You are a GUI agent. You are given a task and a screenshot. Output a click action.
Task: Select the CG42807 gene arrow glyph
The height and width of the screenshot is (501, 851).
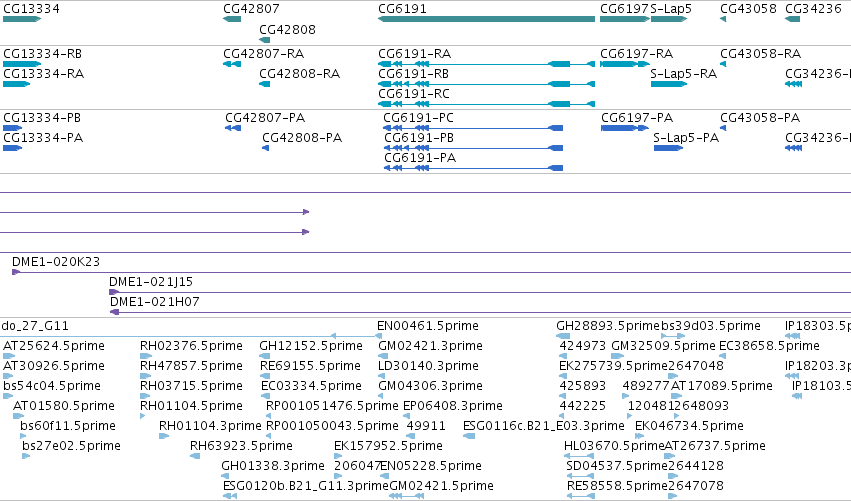232,19
